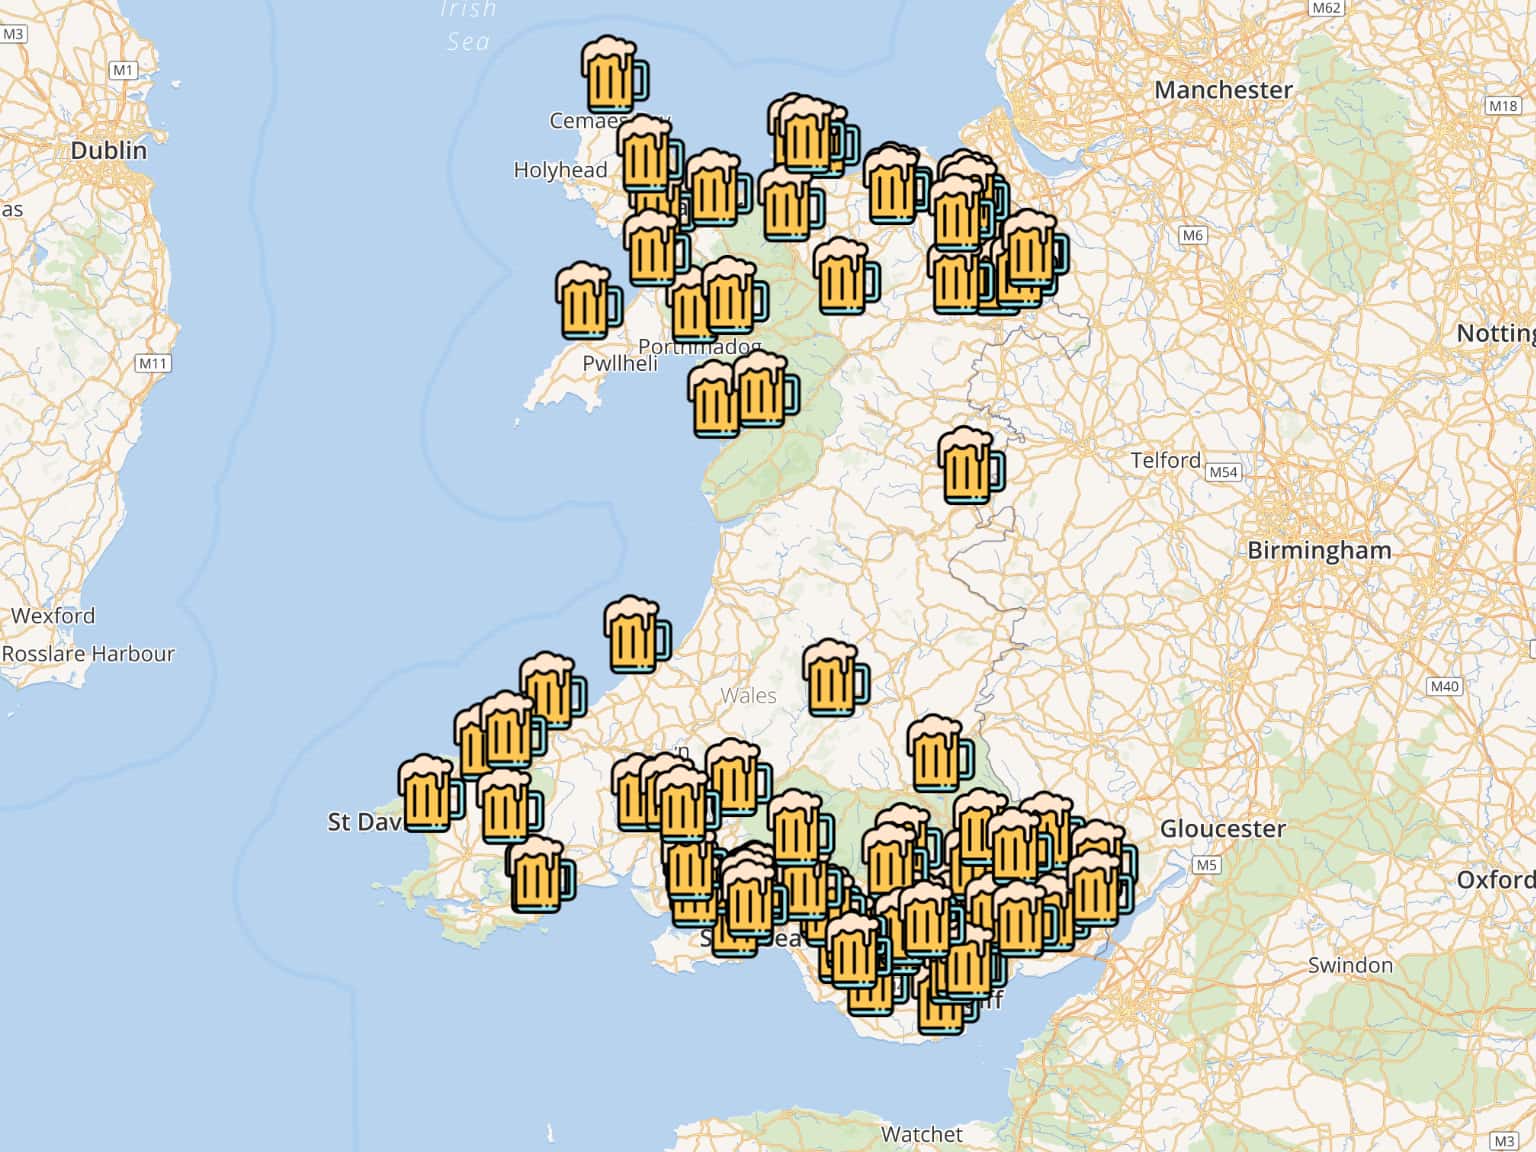The height and width of the screenshot is (1152, 1536).
Task: Click the beer mug marker north of Cemaes
Action: [612, 75]
